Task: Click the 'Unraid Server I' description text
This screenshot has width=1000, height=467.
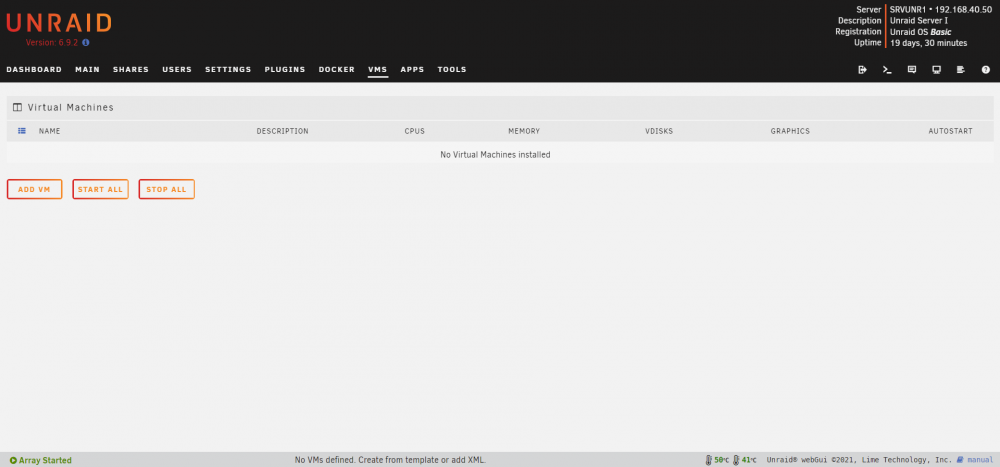Action: 918,20
